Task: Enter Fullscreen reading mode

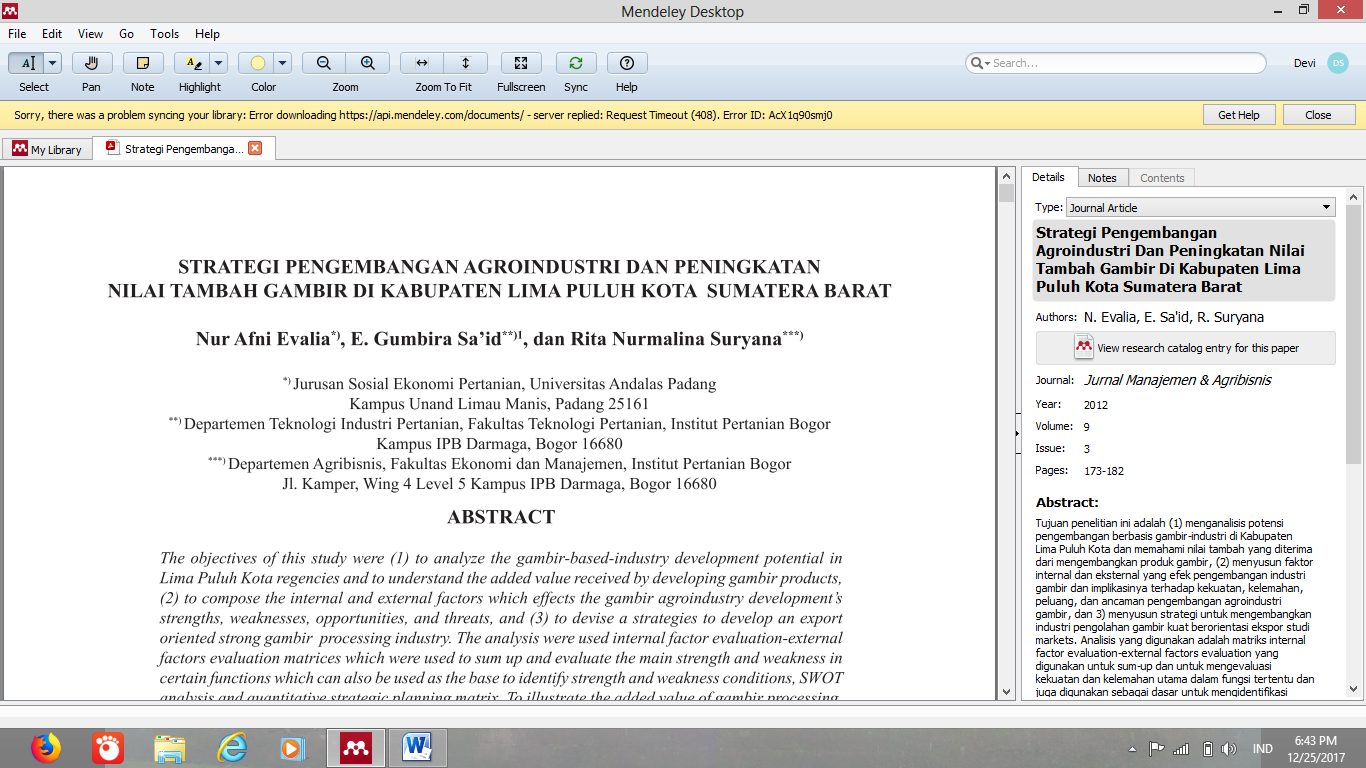Action: tap(521, 63)
